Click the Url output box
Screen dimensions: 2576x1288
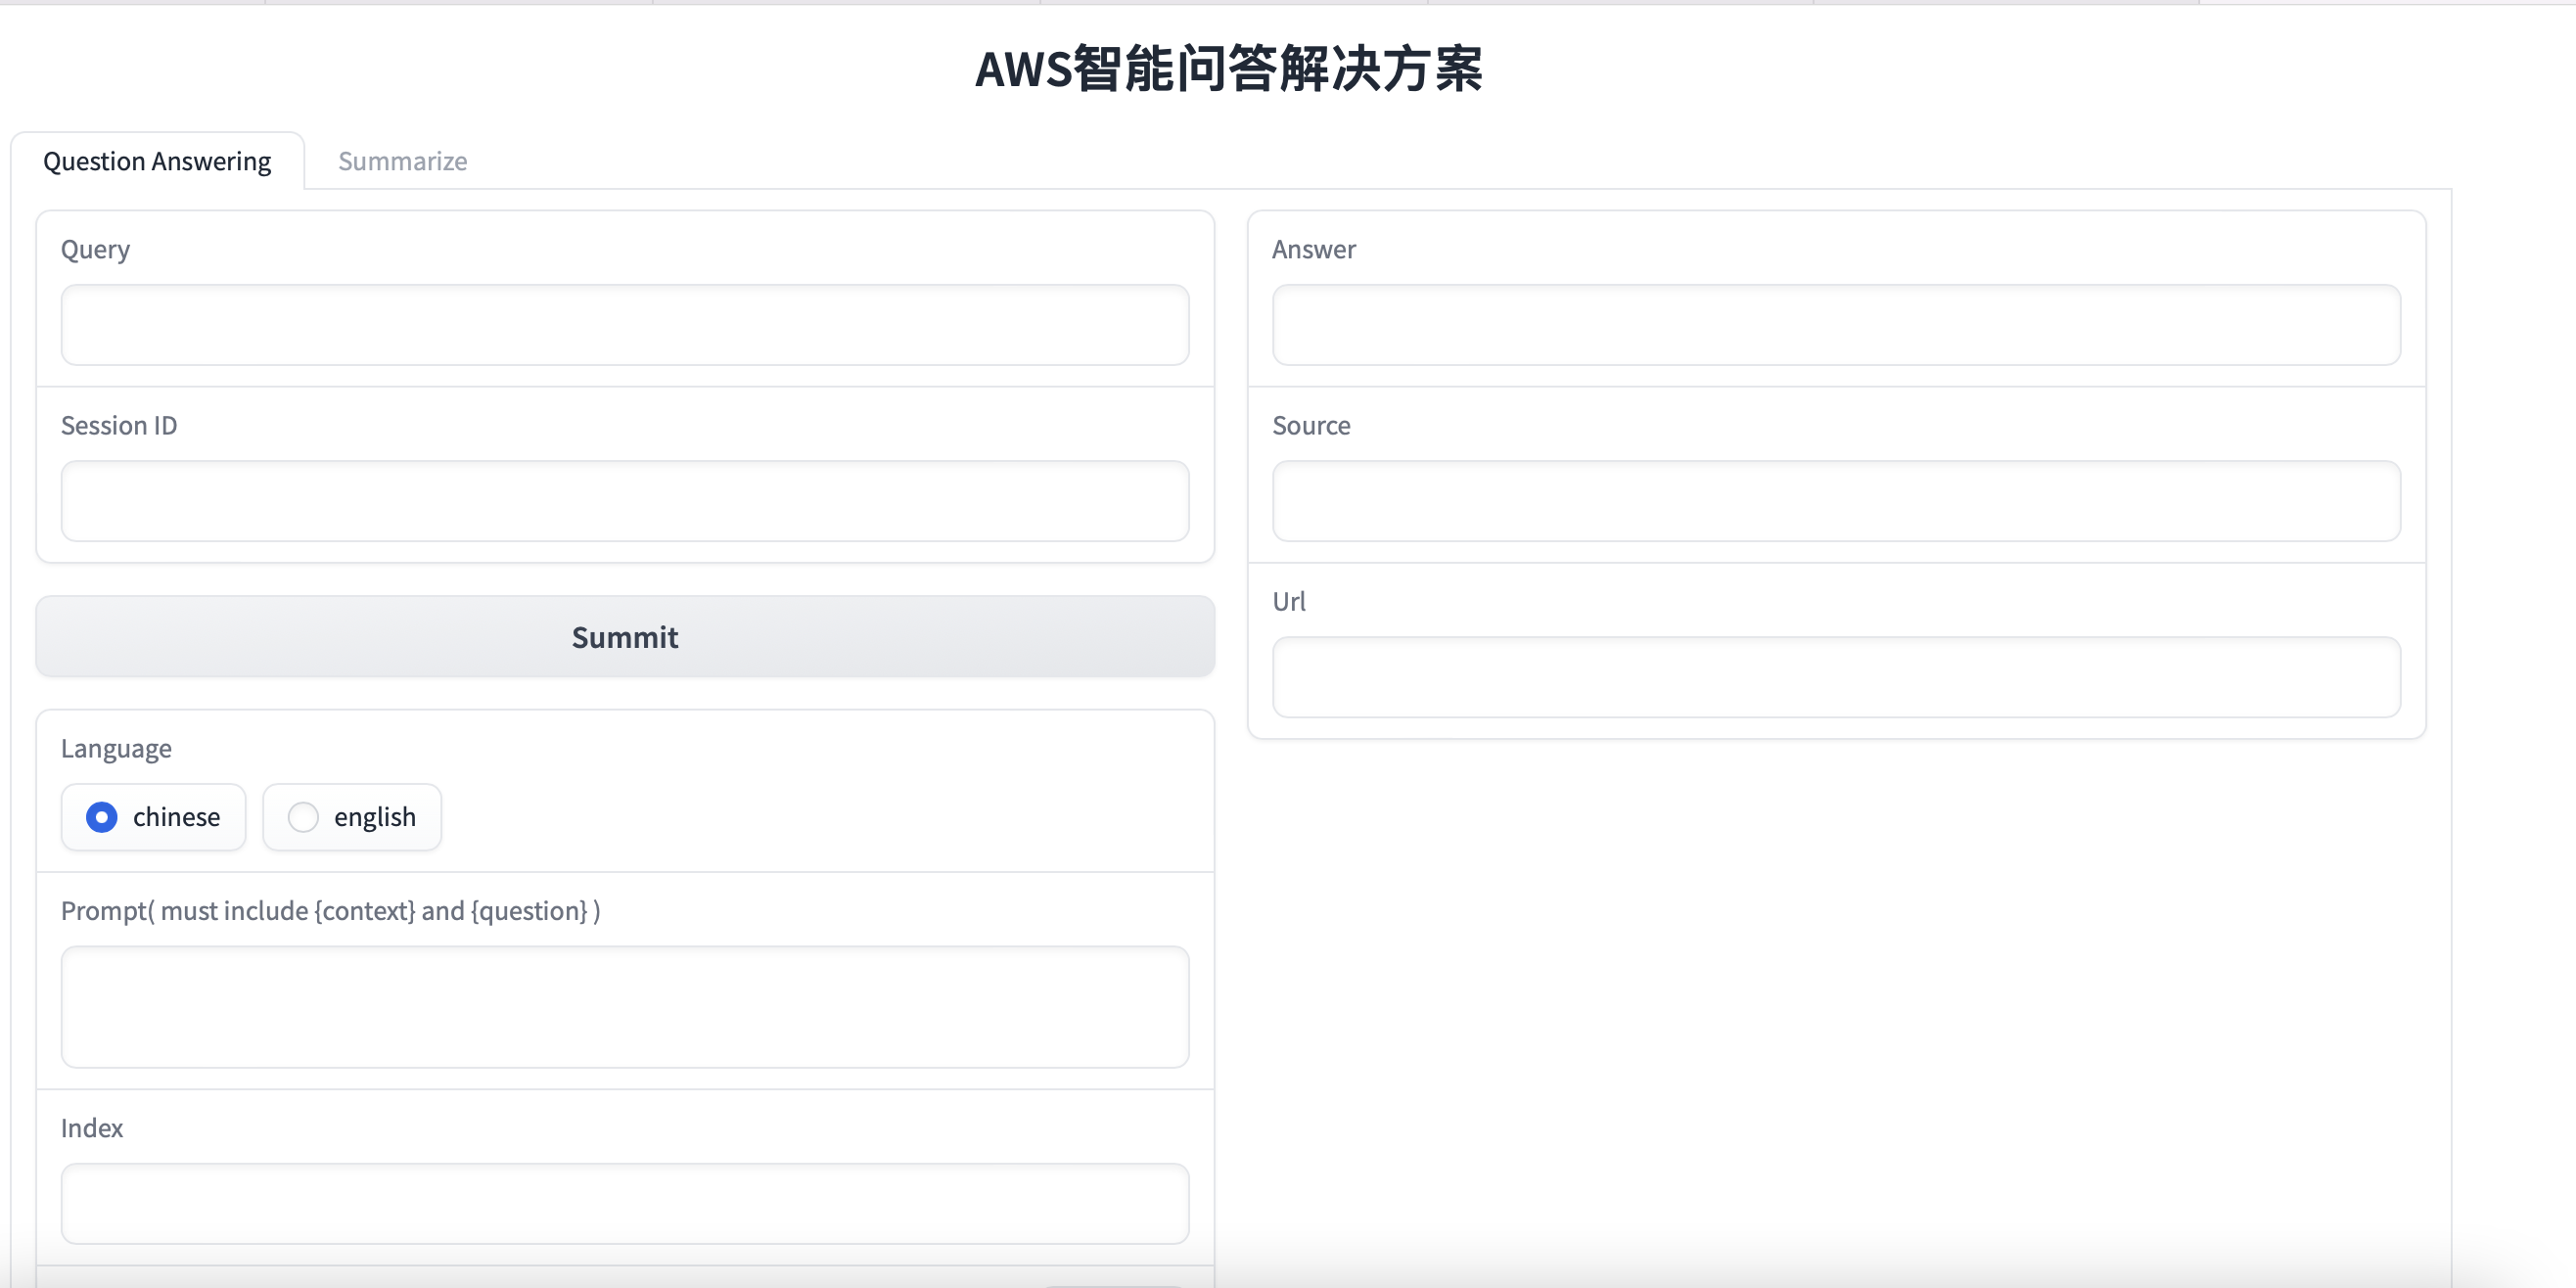pyautogui.click(x=1836, y=677)
